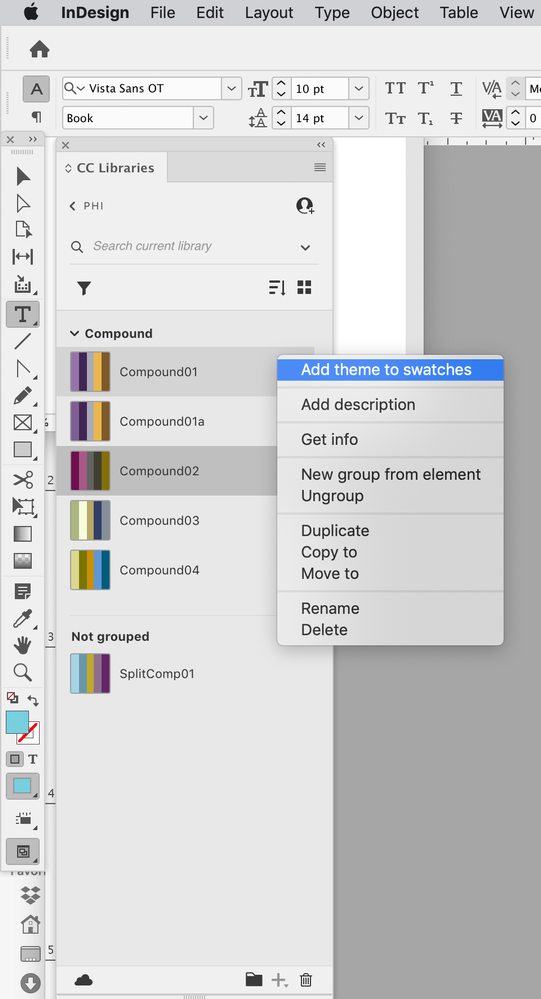Collapse the Compound group
The image size is (541, 999).
point(75,333)
